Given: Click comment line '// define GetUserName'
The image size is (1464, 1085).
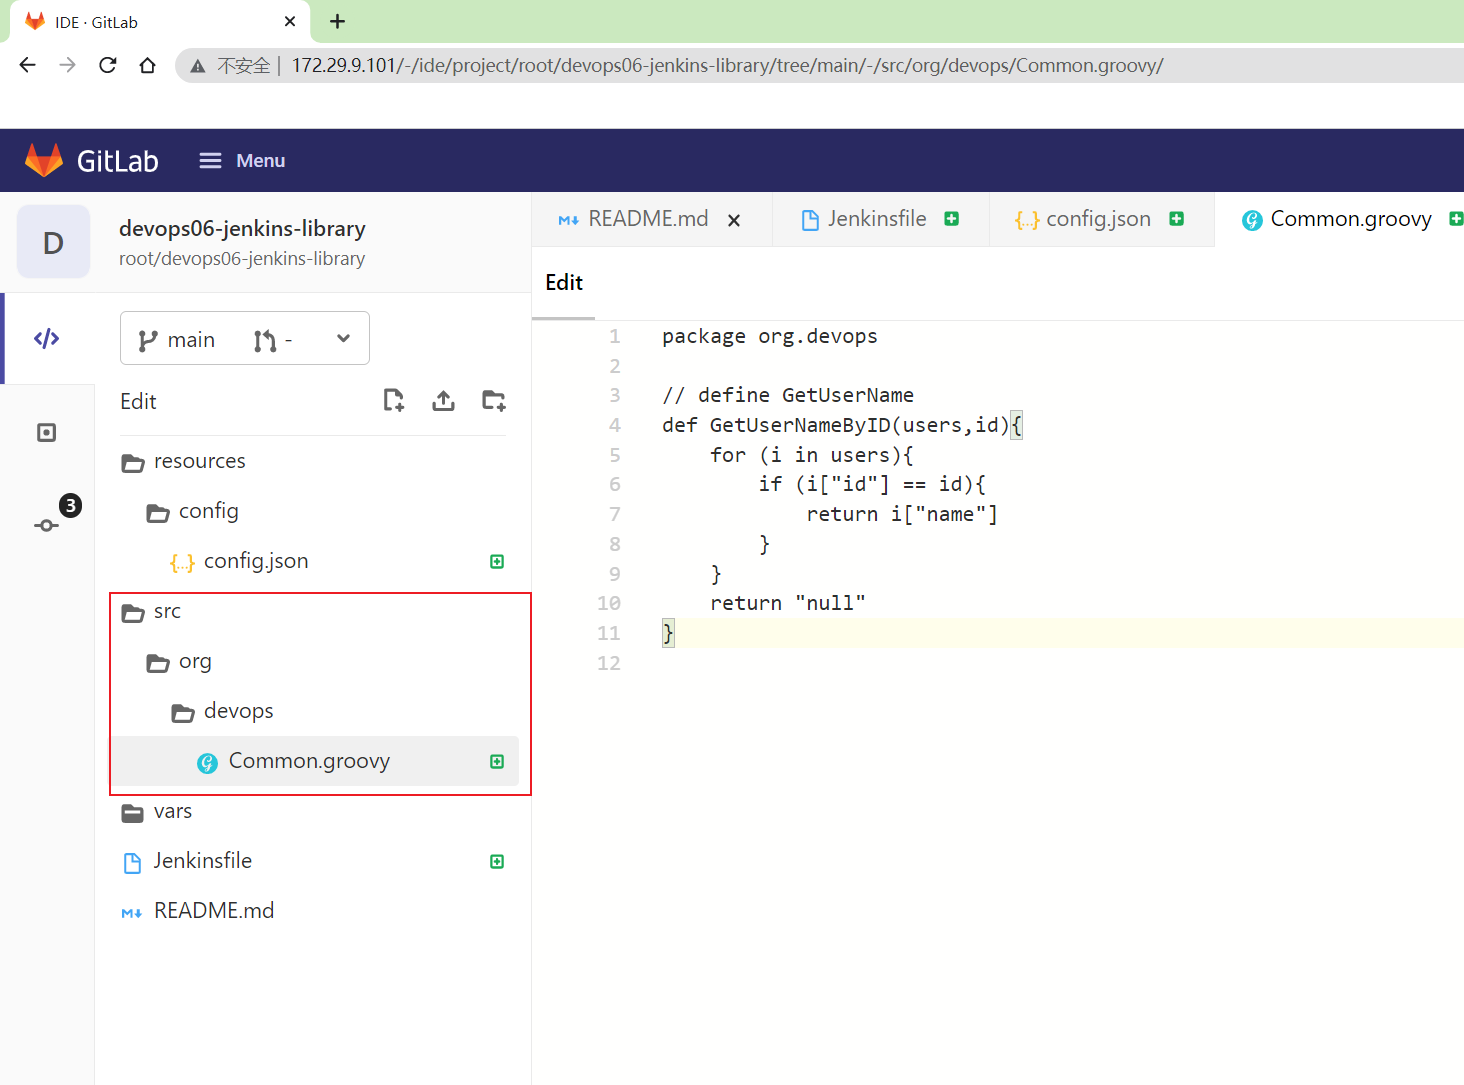Looking at the screenshot, I should (x=788, y=396).
